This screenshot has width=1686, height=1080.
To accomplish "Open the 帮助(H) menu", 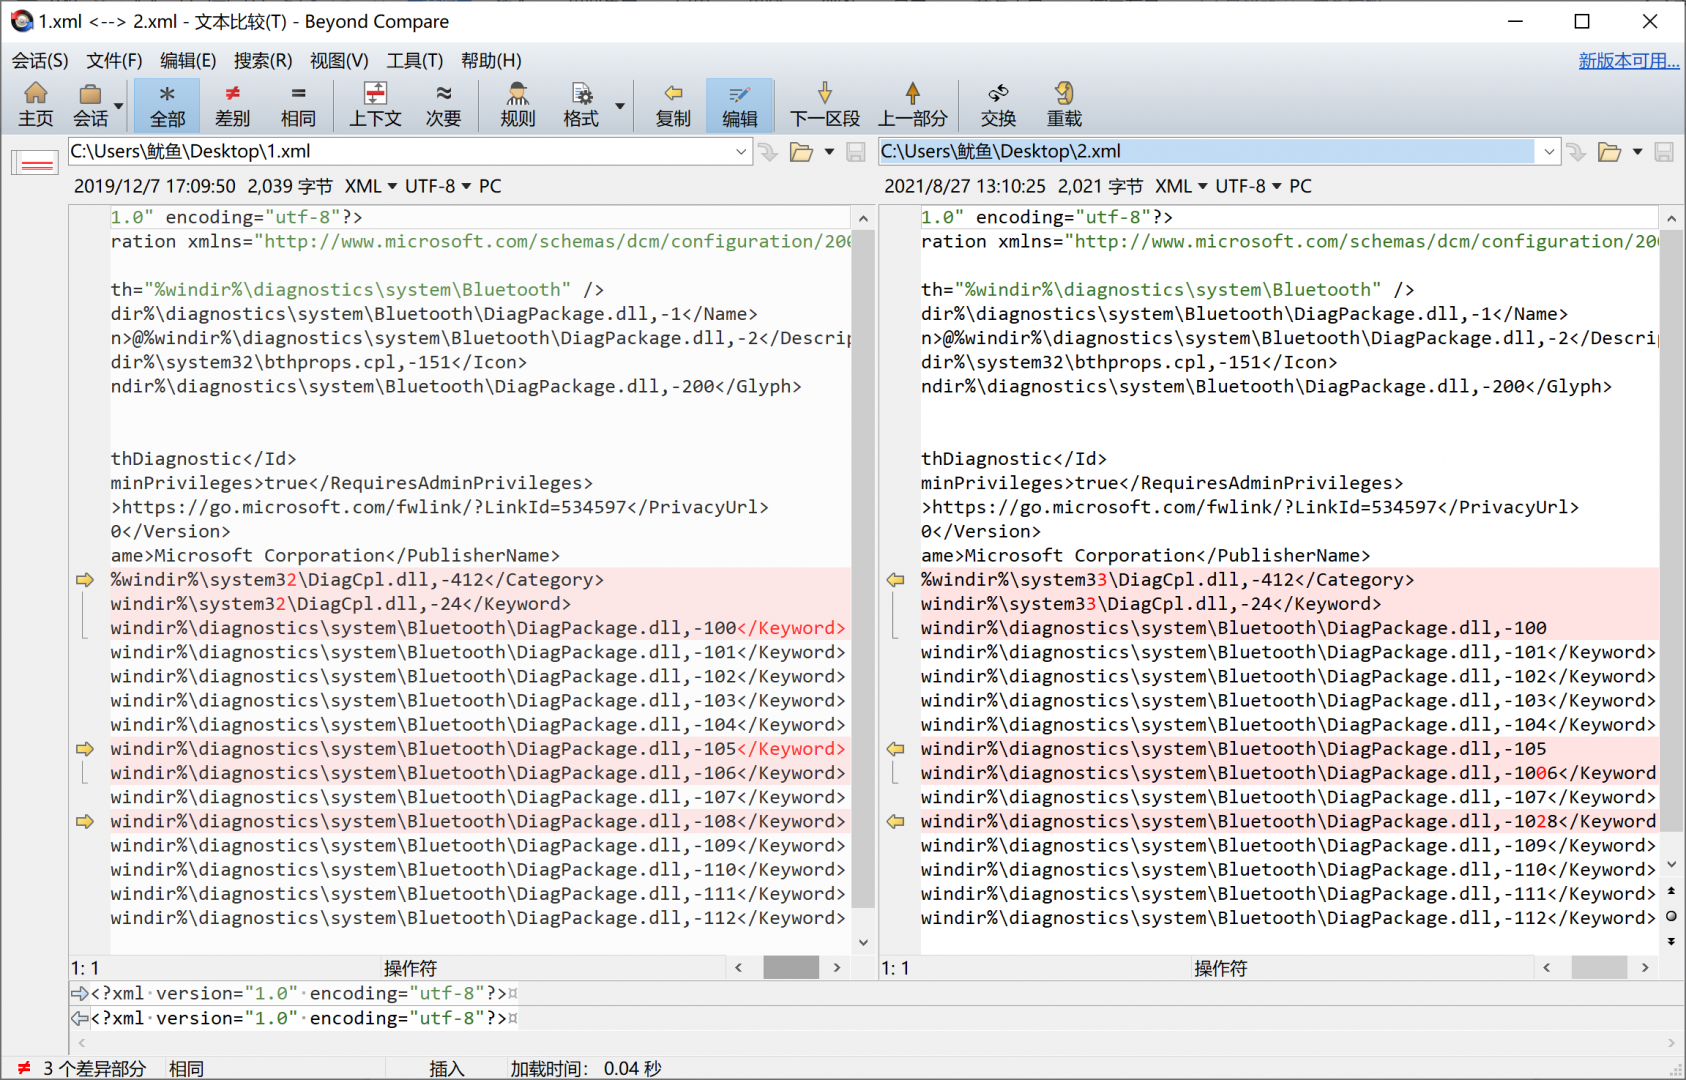I will (491, 61).
